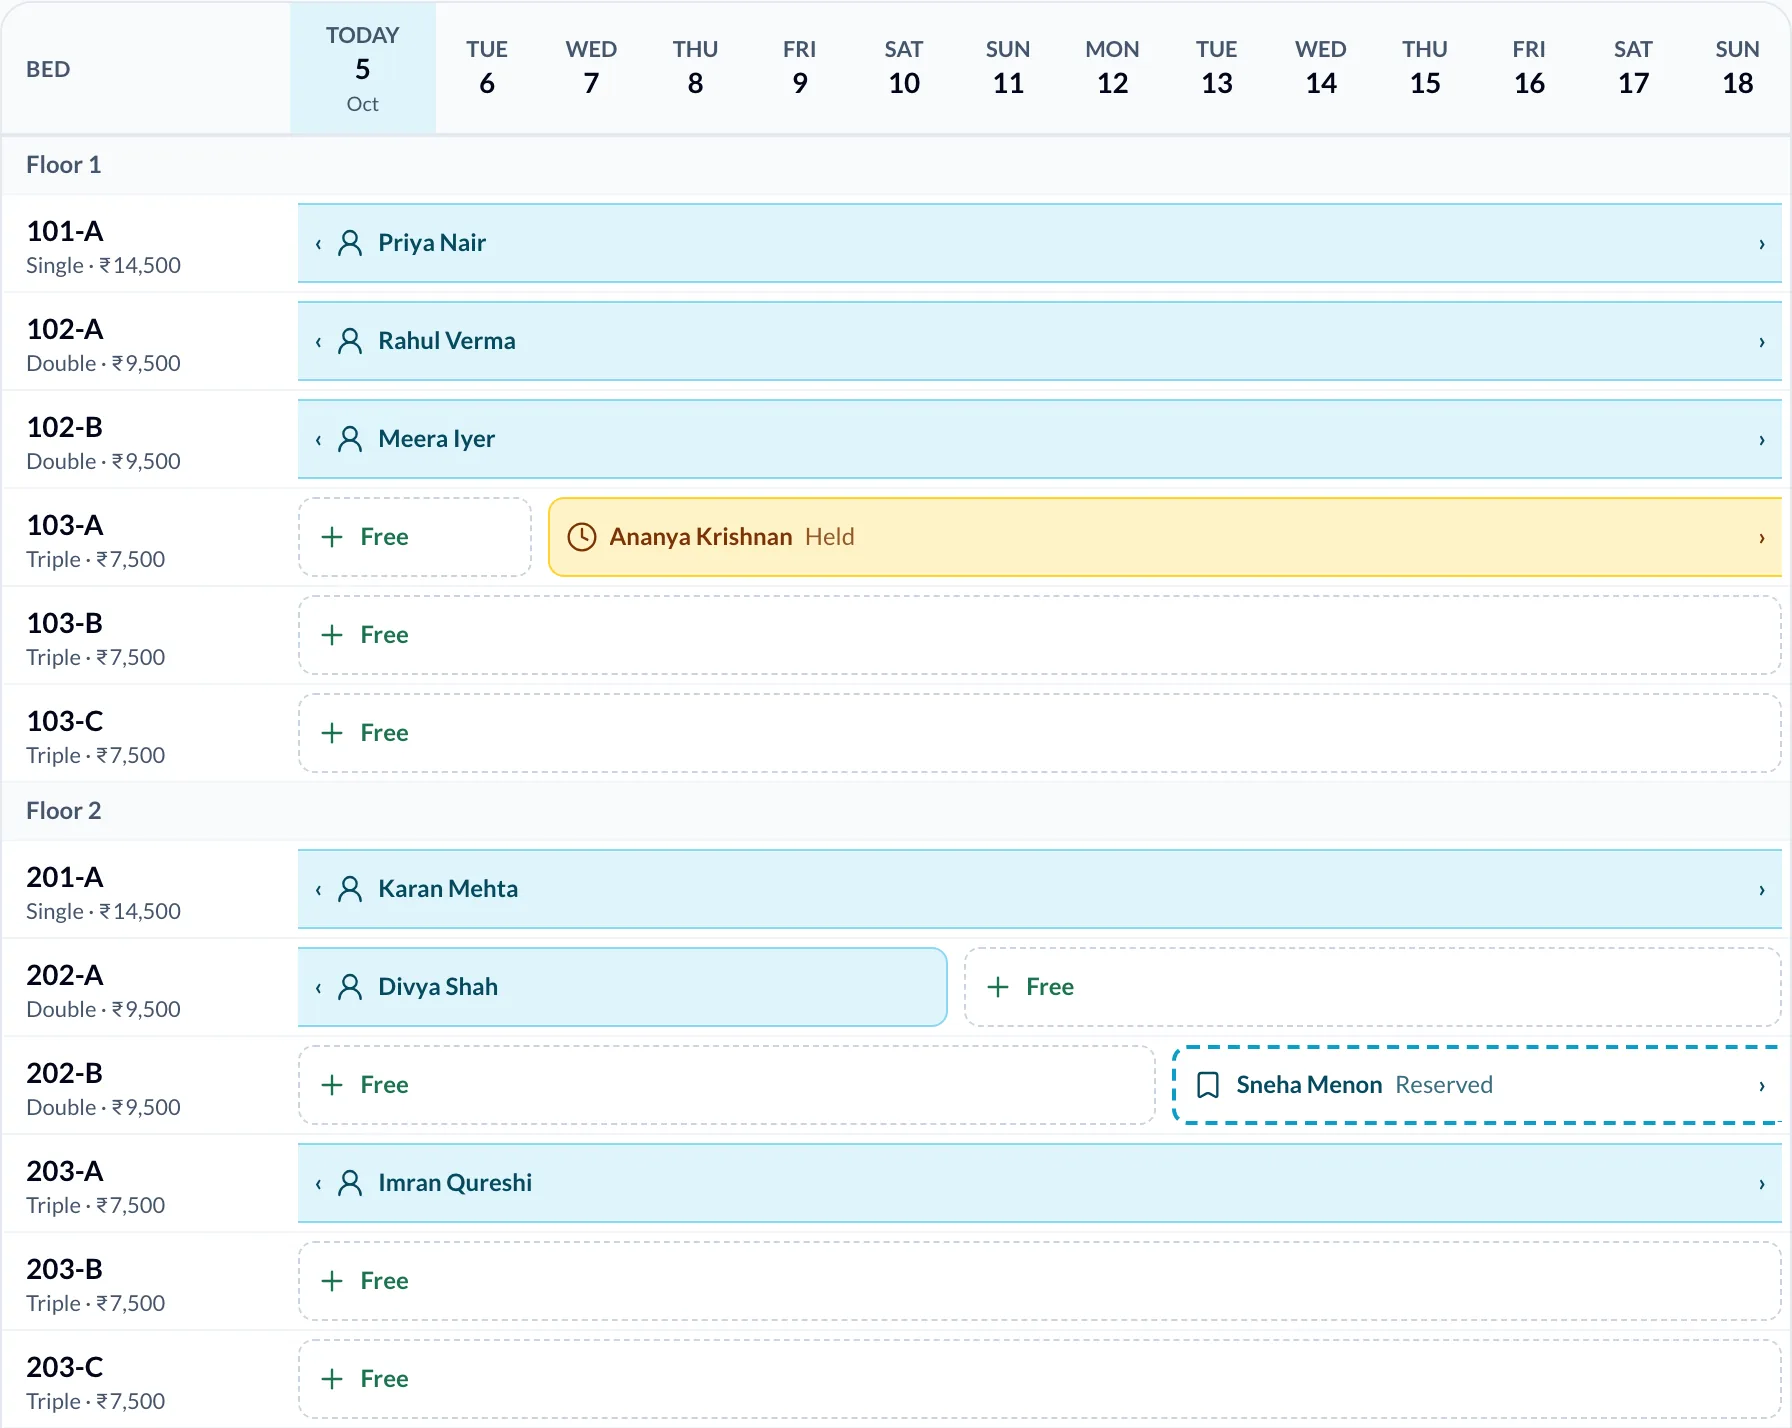Viewport: 1792px width, 1428px height.
Task: Click the left chevron on Divya Shah's booking
Action: (x=318, y=988)
